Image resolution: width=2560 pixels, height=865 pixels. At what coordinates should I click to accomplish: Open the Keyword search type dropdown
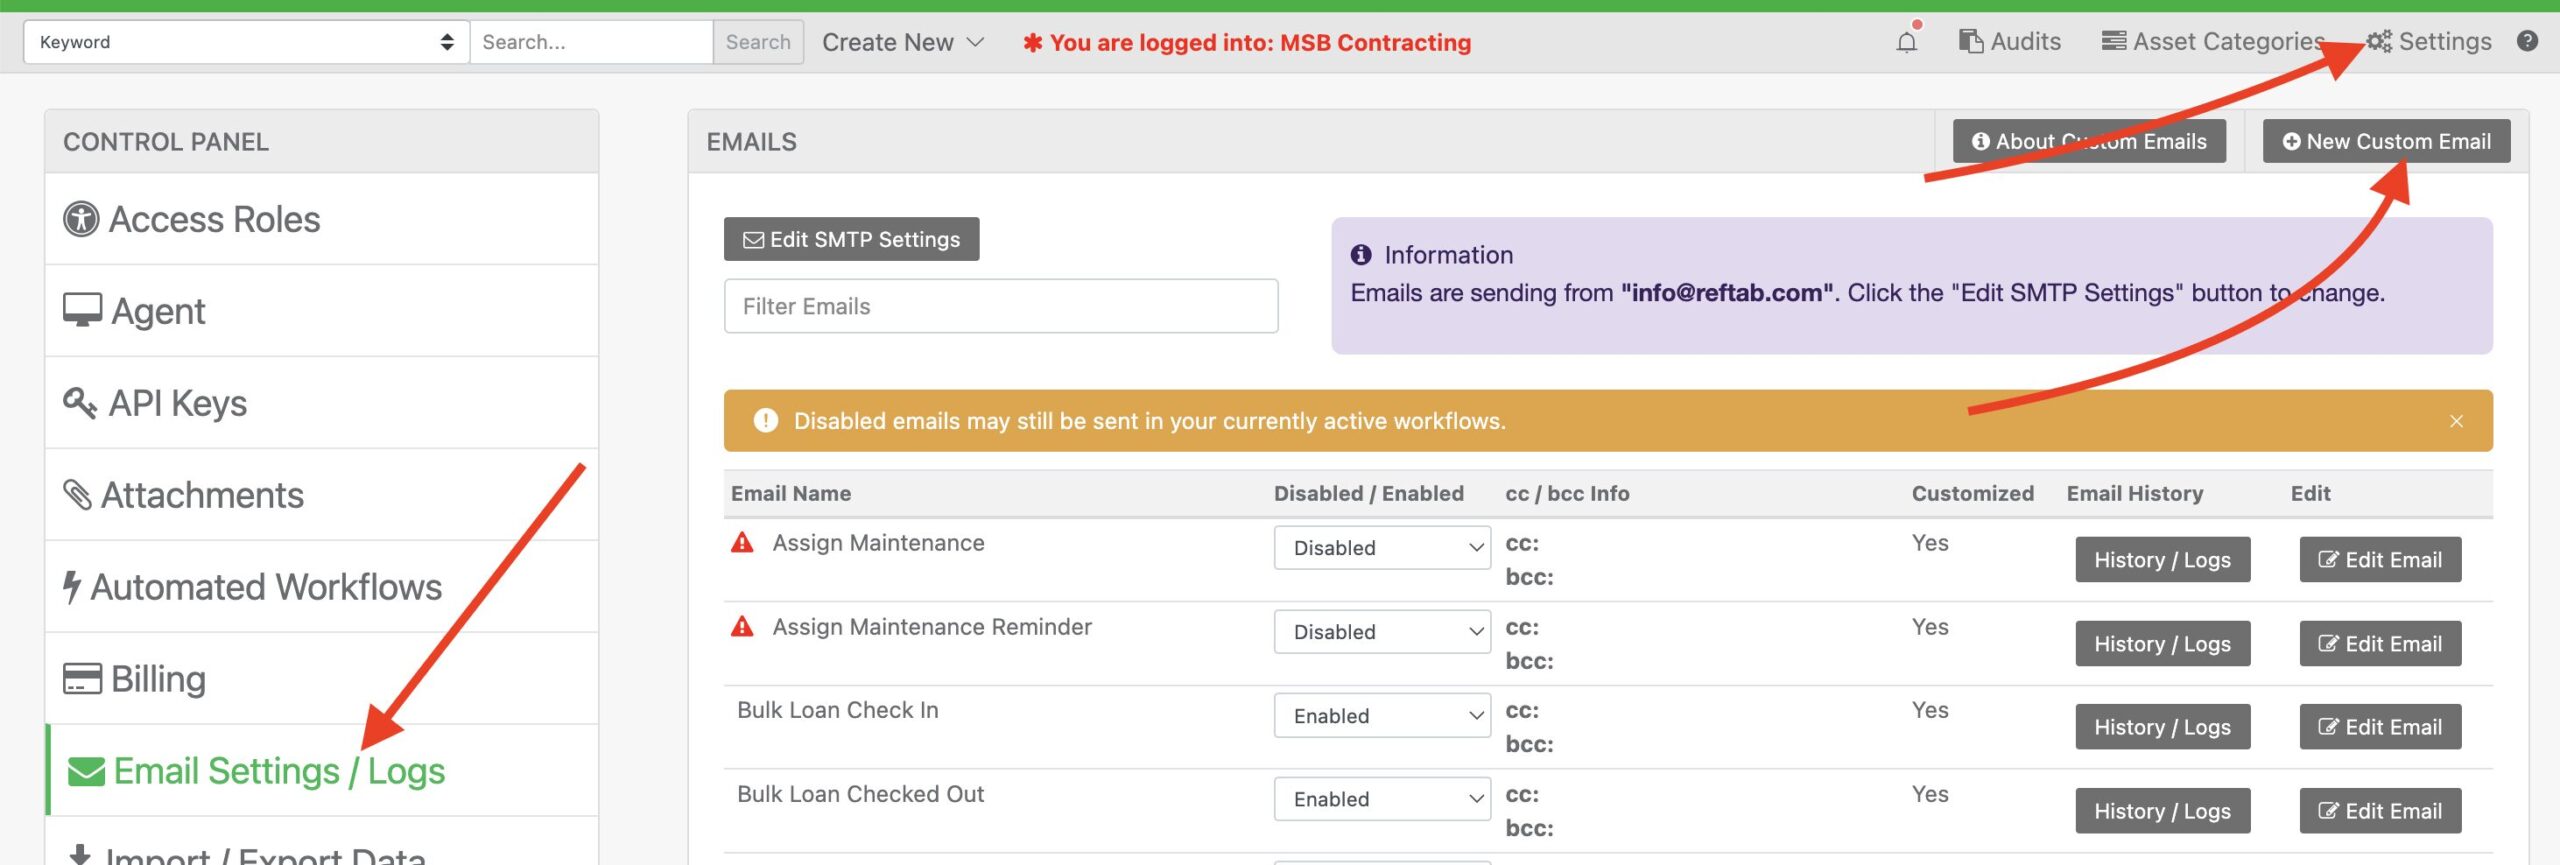click(x=246, y=42)
